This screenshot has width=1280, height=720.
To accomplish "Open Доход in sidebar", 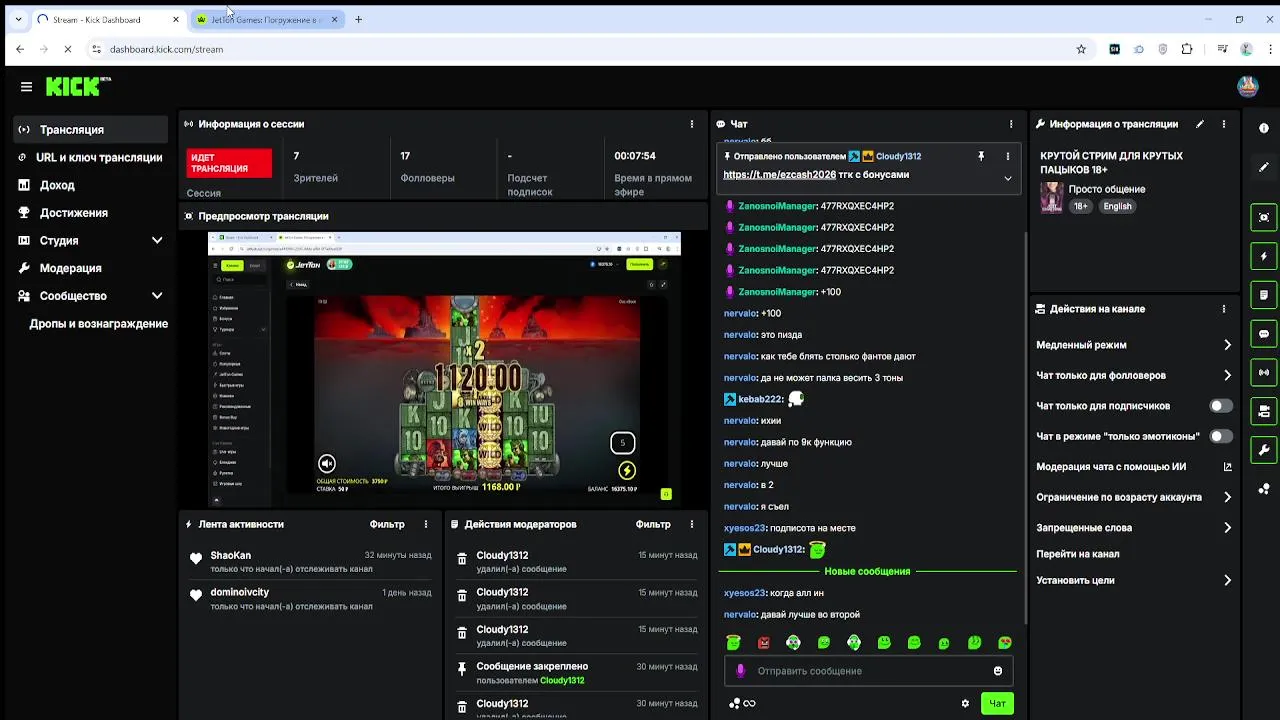I will (x=91, y=185).
